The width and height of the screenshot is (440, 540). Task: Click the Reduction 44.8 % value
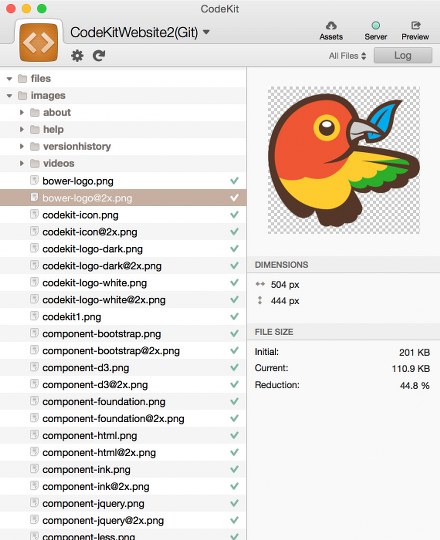[x=415, y=385]
